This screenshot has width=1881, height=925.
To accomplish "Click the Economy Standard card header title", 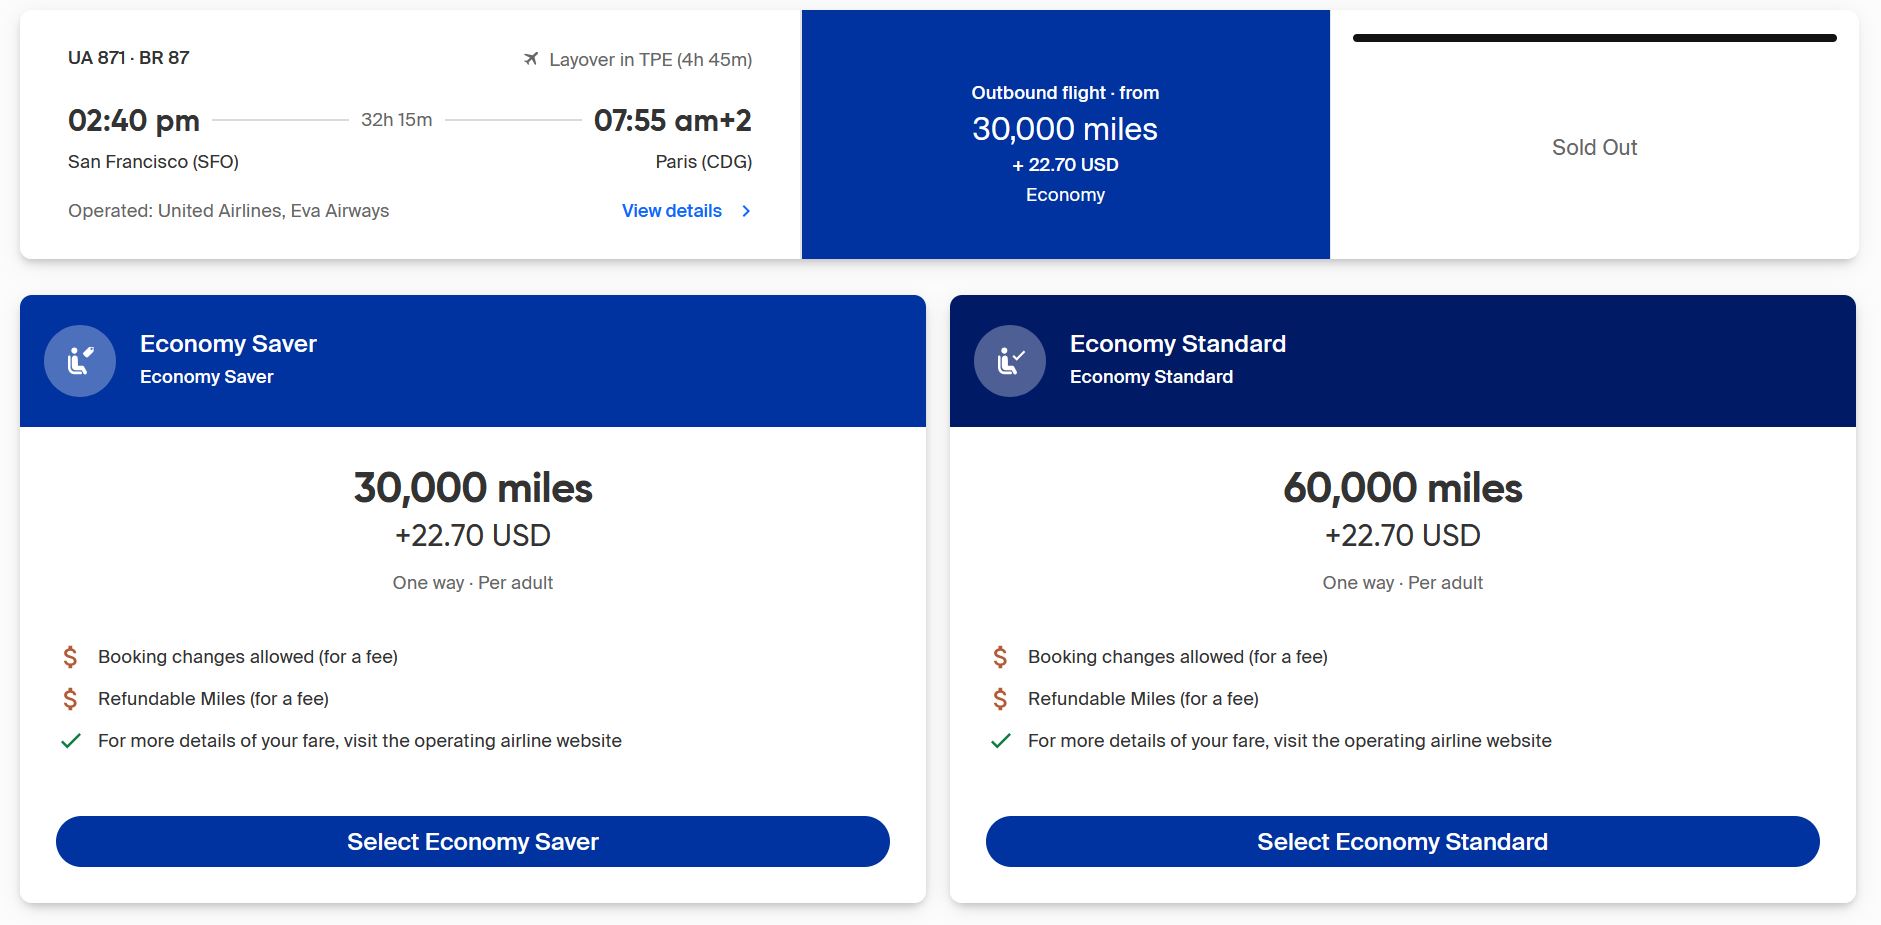I will click(1177, 344).
